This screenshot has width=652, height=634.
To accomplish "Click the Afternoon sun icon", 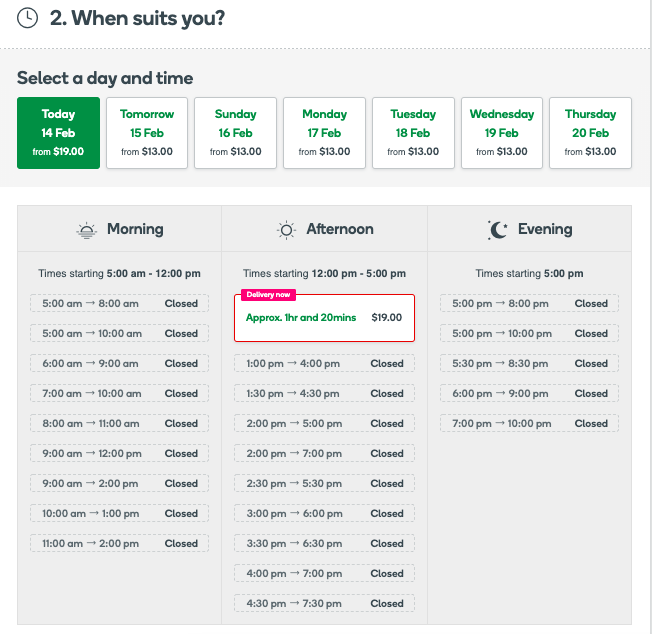I will pos(286,229).
